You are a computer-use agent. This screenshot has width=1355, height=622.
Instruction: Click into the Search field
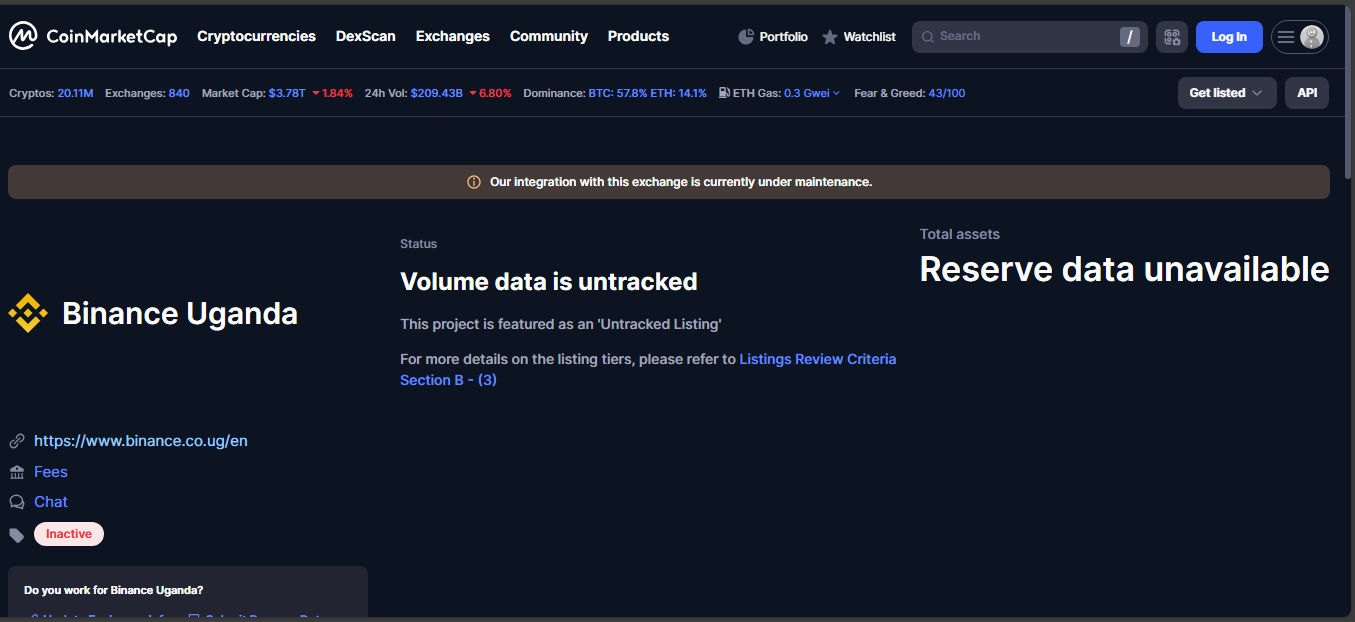1020,37
